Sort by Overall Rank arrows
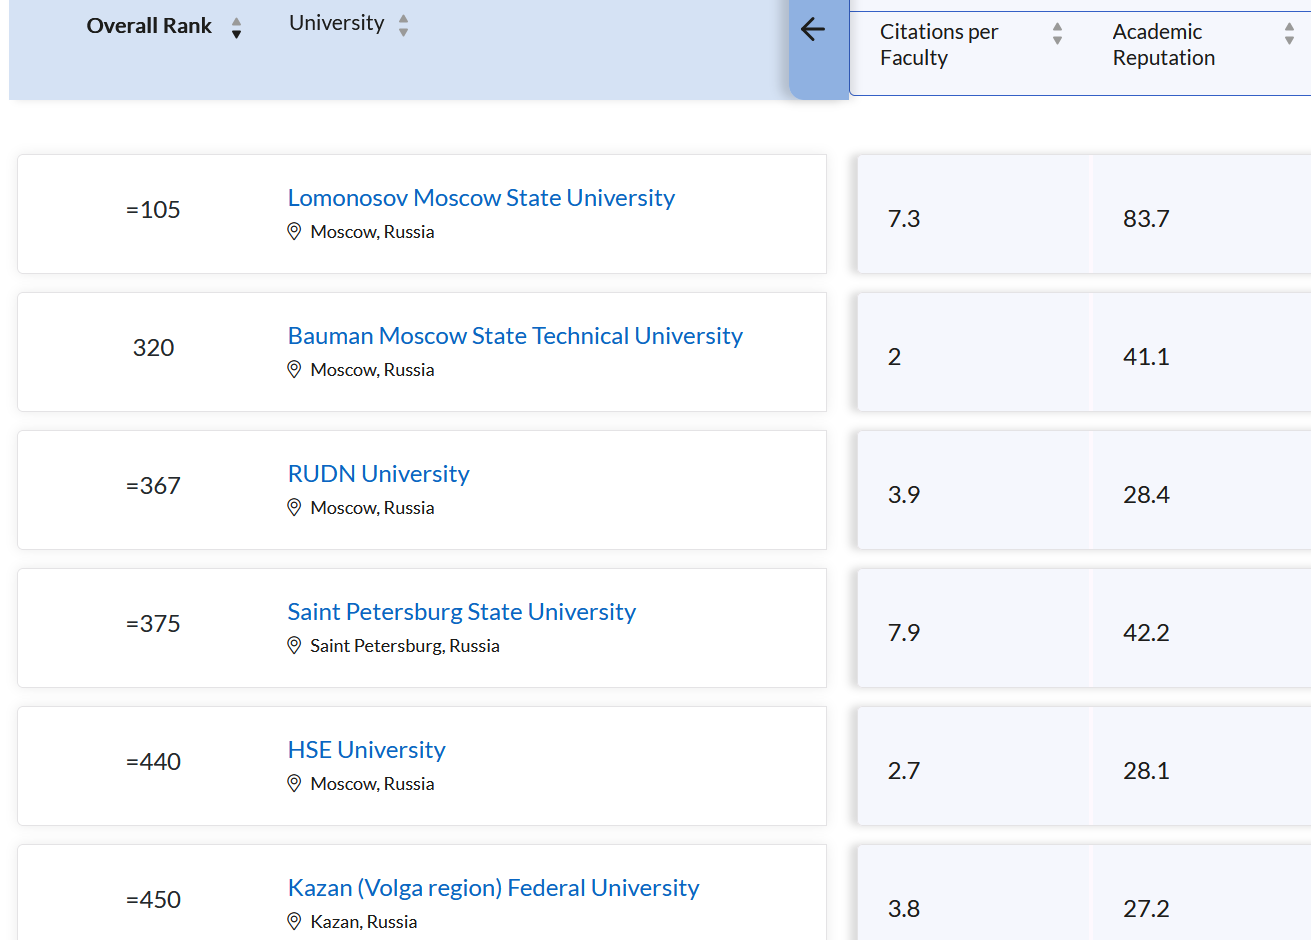 point(236,28)
